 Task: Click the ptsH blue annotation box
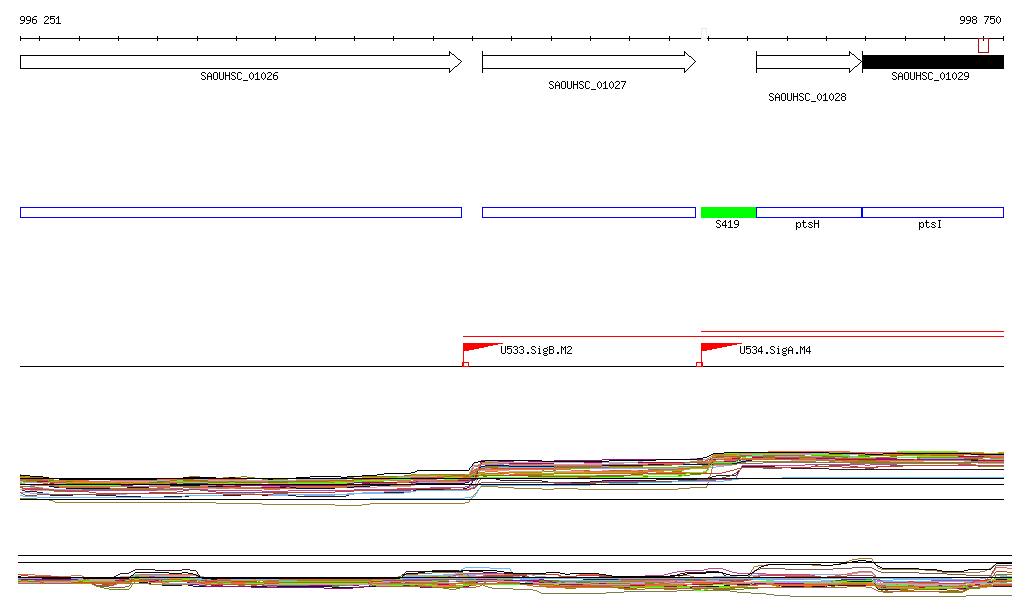(x=809, y=212)
